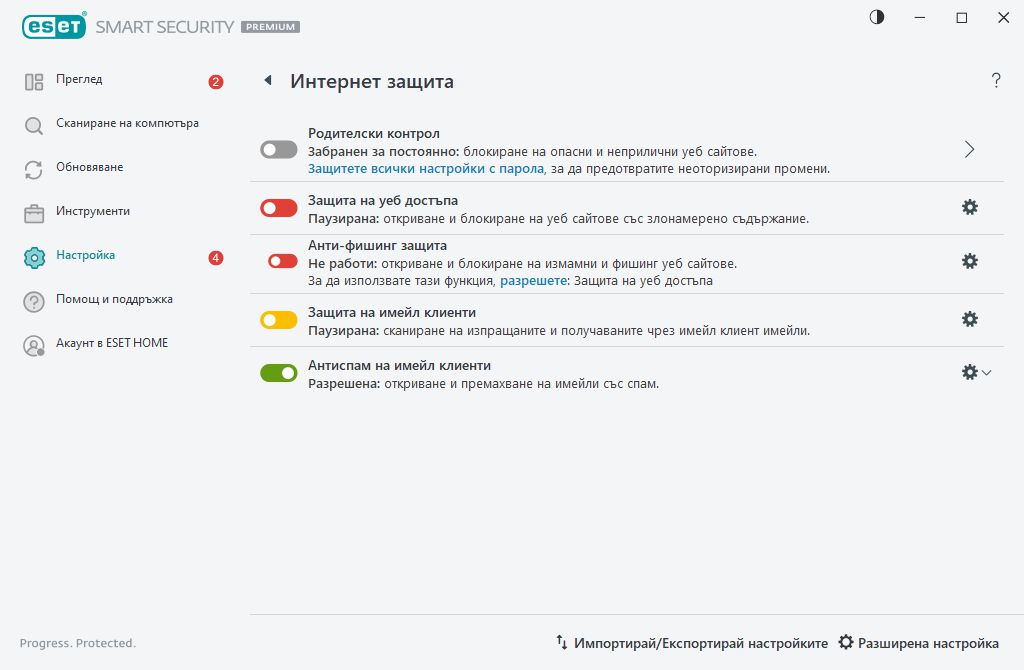
Task: Click the back arrow beside Интернет защита
Action: 267,81
